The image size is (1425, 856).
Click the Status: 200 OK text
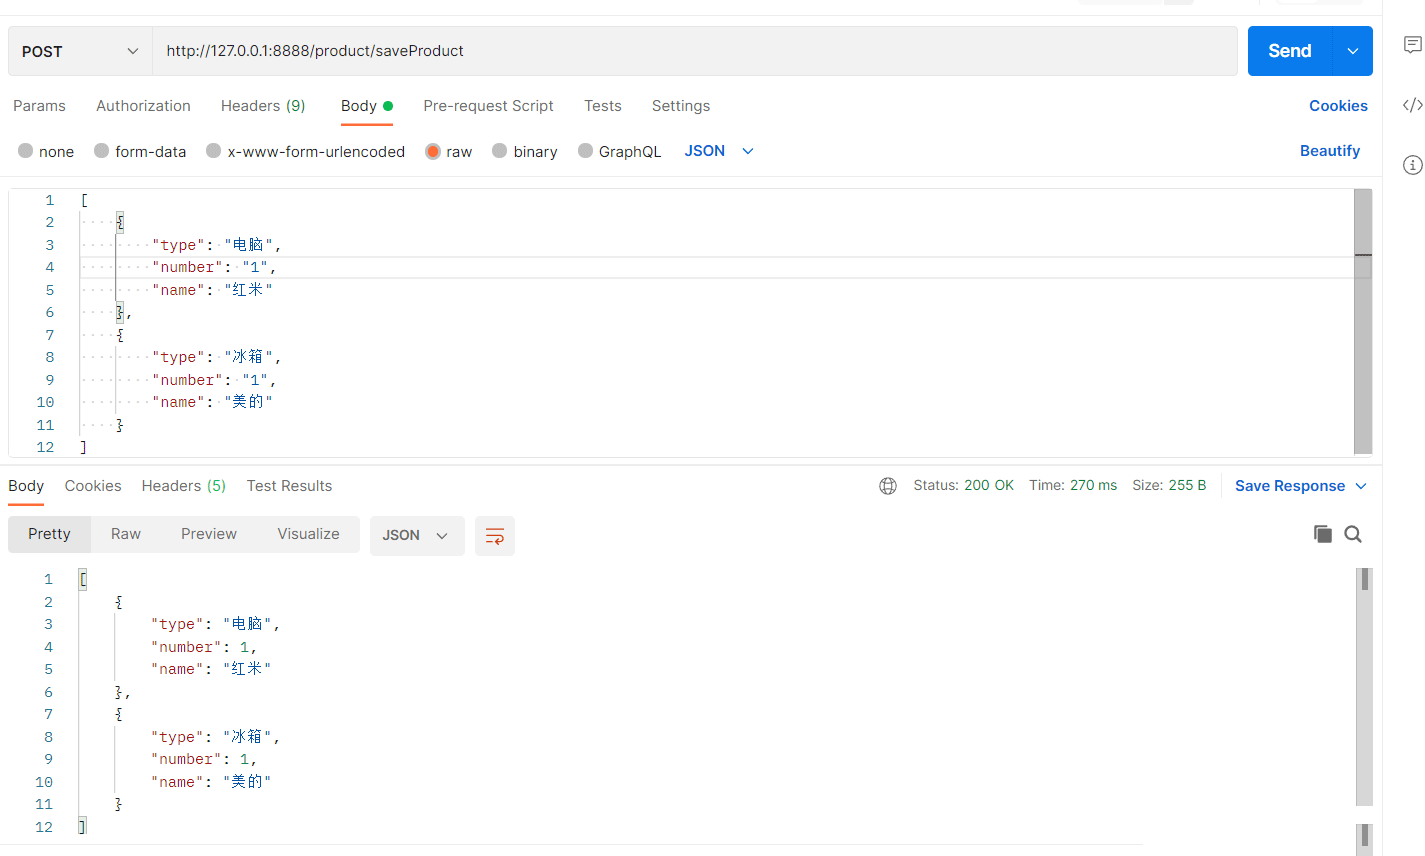[963, 485]
